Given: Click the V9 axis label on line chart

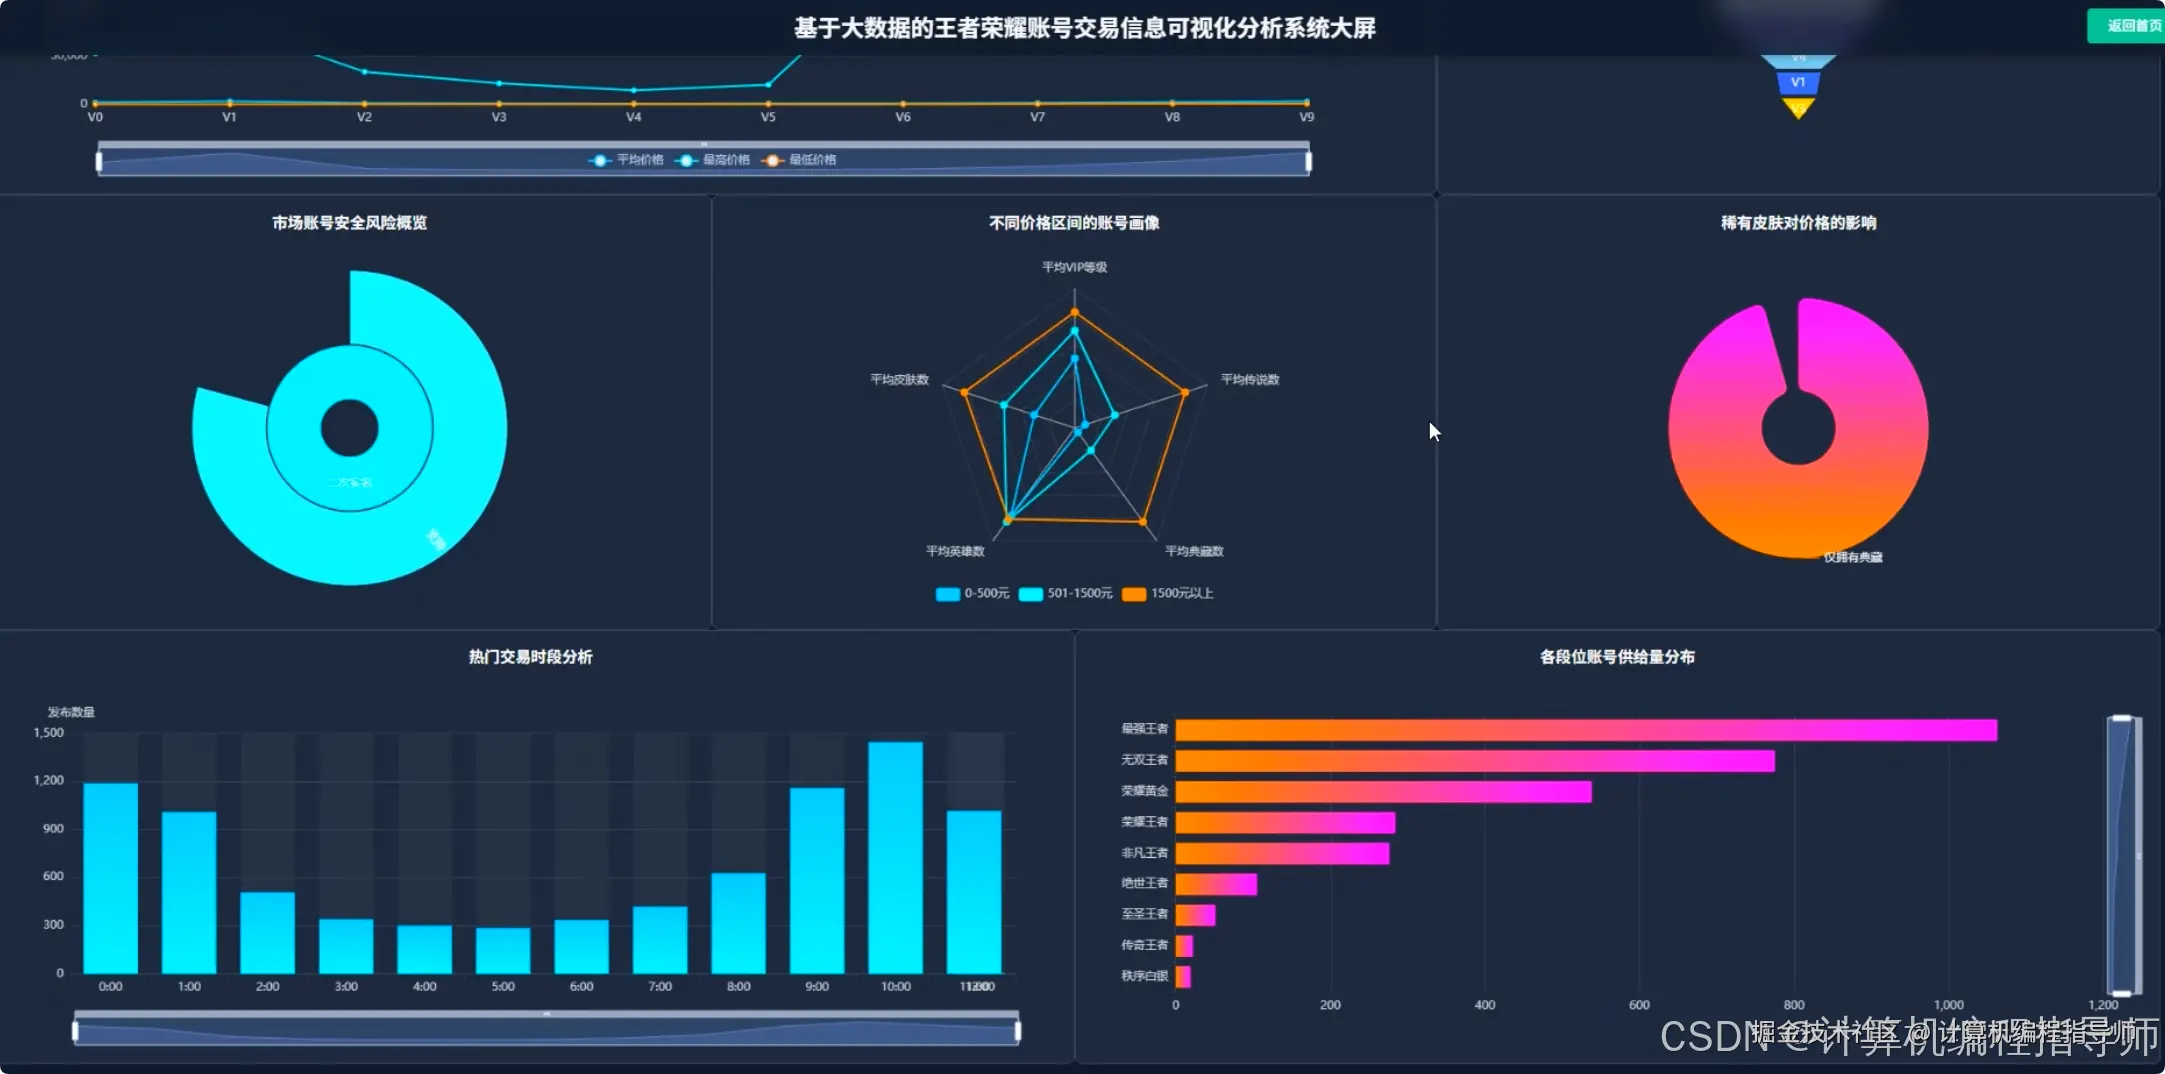Looking at the screenshot, I should coord(1306,117).
